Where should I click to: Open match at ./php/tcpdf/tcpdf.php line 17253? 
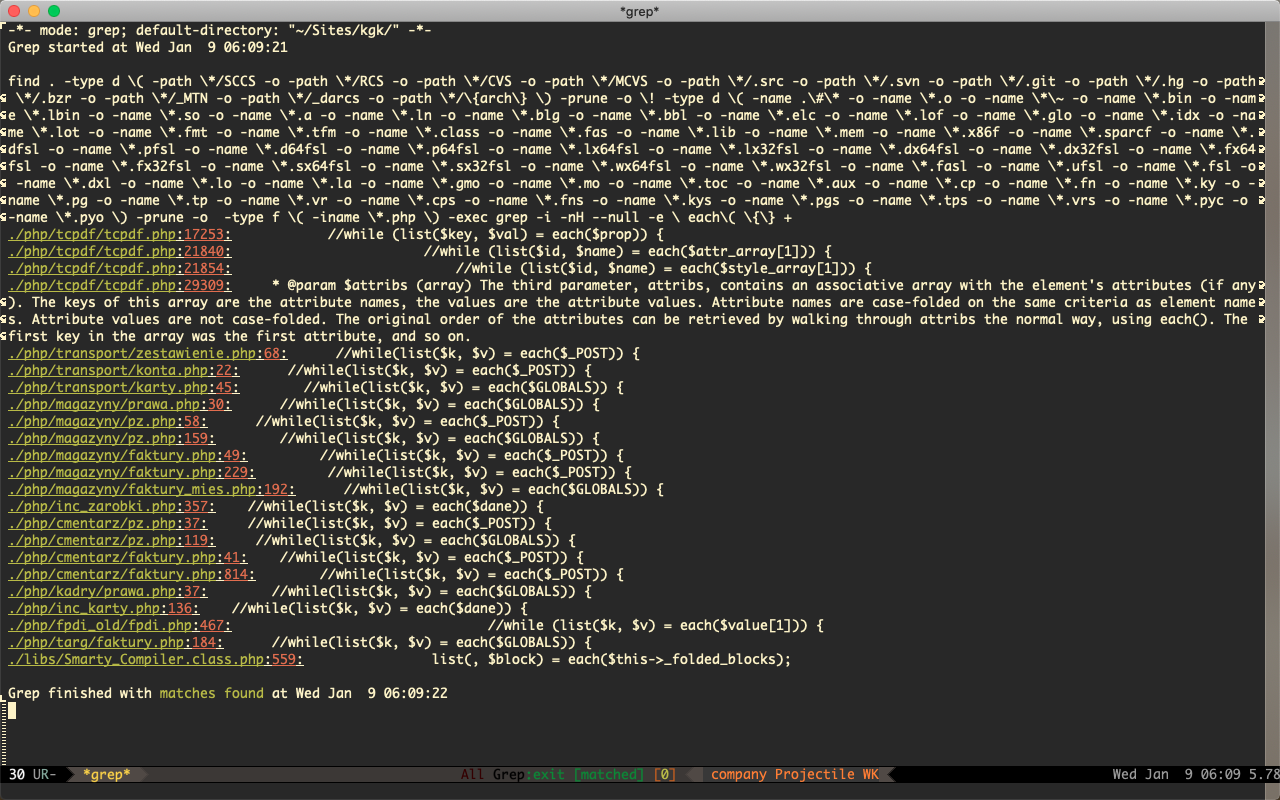point(120,234)
